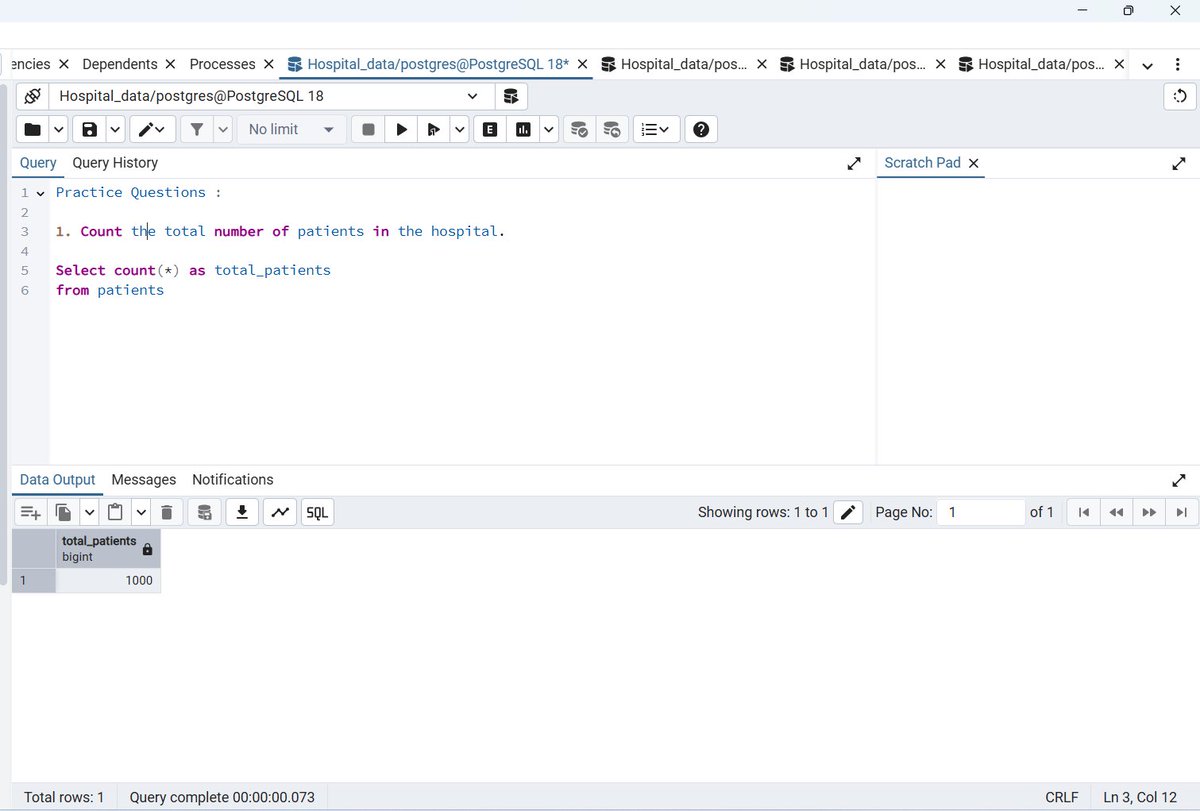Click the SQL button in results toolbar

click(317, 513)
